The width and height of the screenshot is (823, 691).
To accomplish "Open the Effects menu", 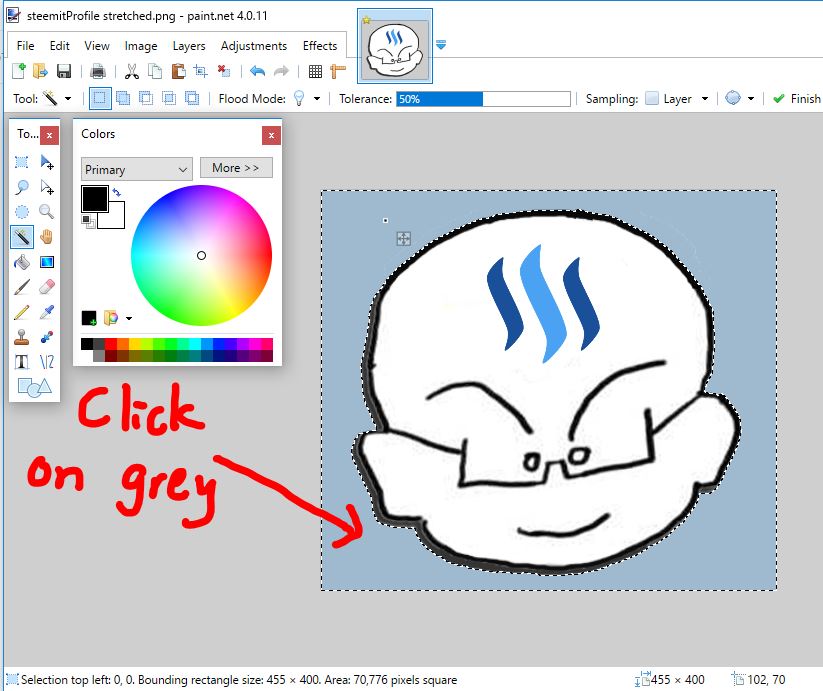I will coord(320,46).
